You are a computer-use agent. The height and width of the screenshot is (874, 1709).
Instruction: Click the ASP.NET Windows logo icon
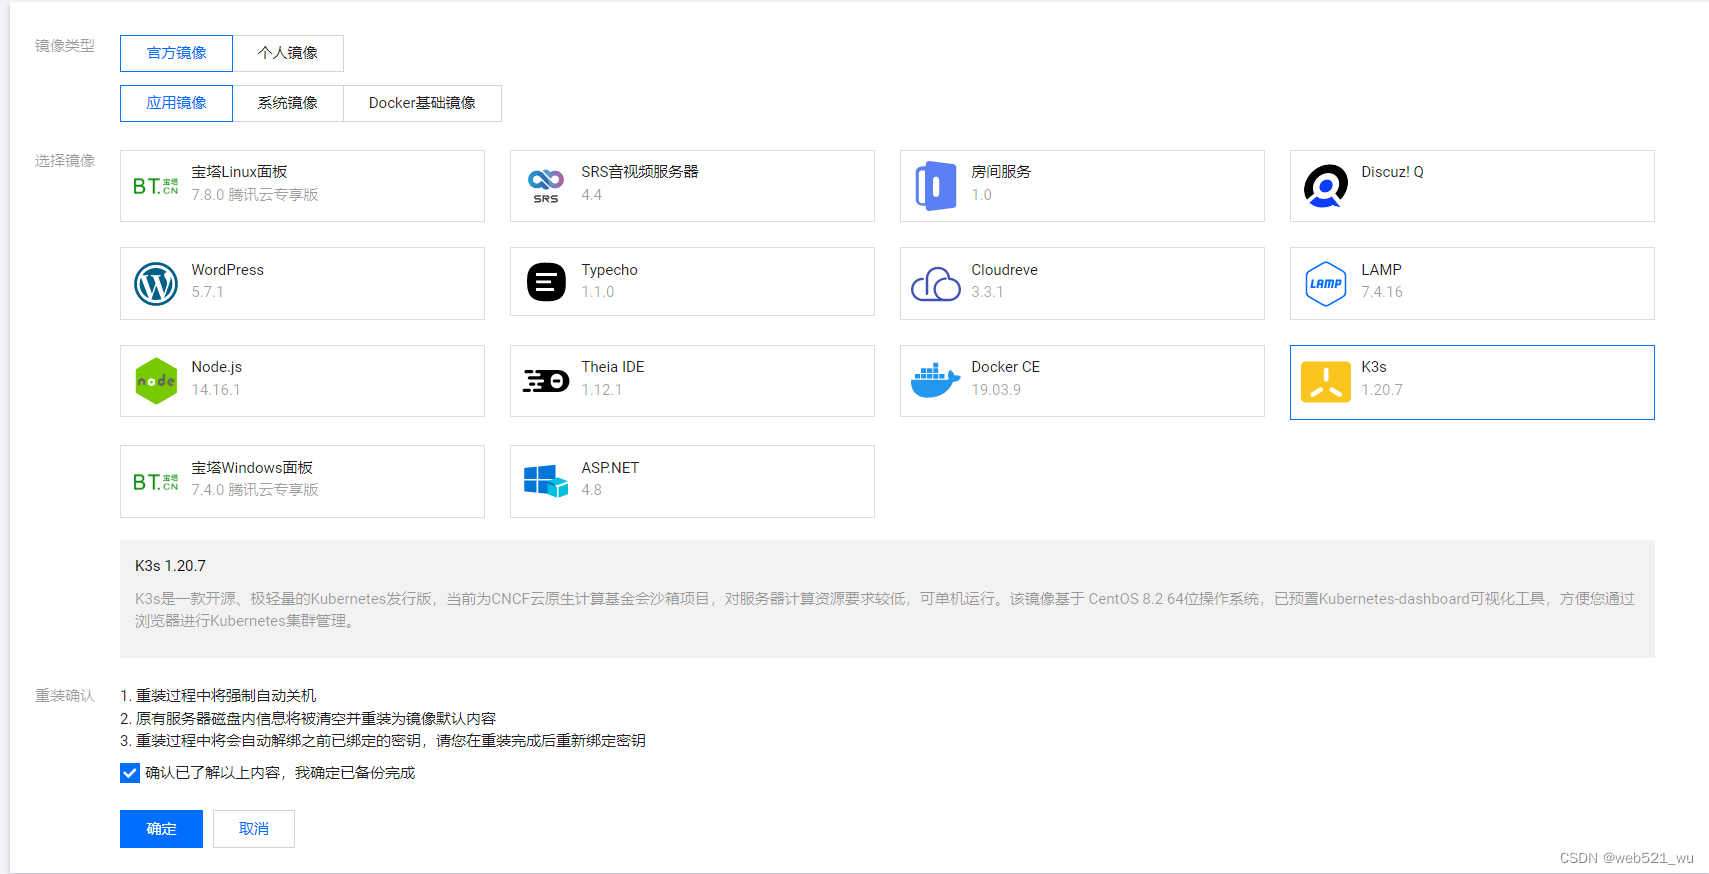click(x=546, y=481)
